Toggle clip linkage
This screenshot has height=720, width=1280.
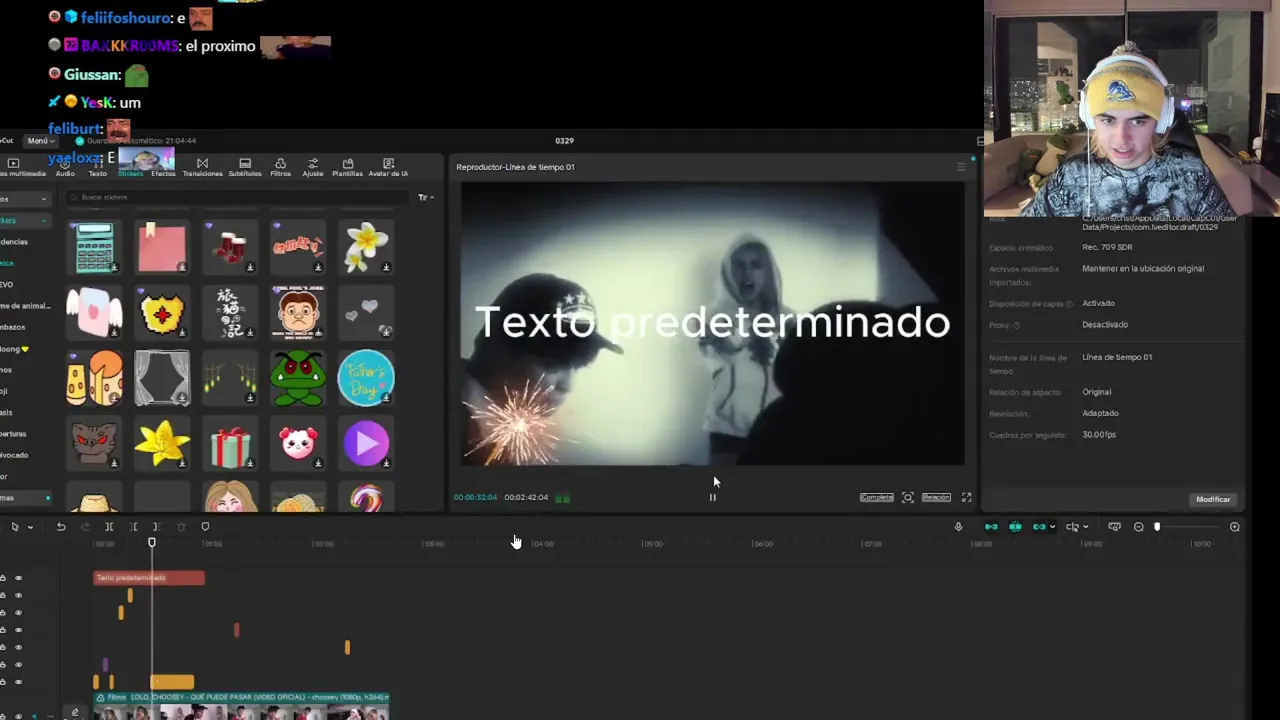(1039, 527)
